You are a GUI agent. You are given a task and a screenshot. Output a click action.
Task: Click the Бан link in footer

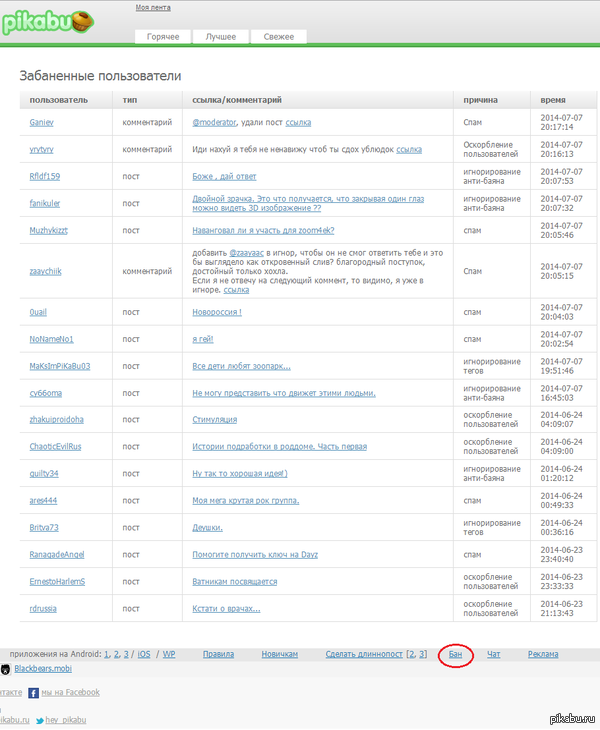click(455, 654)
